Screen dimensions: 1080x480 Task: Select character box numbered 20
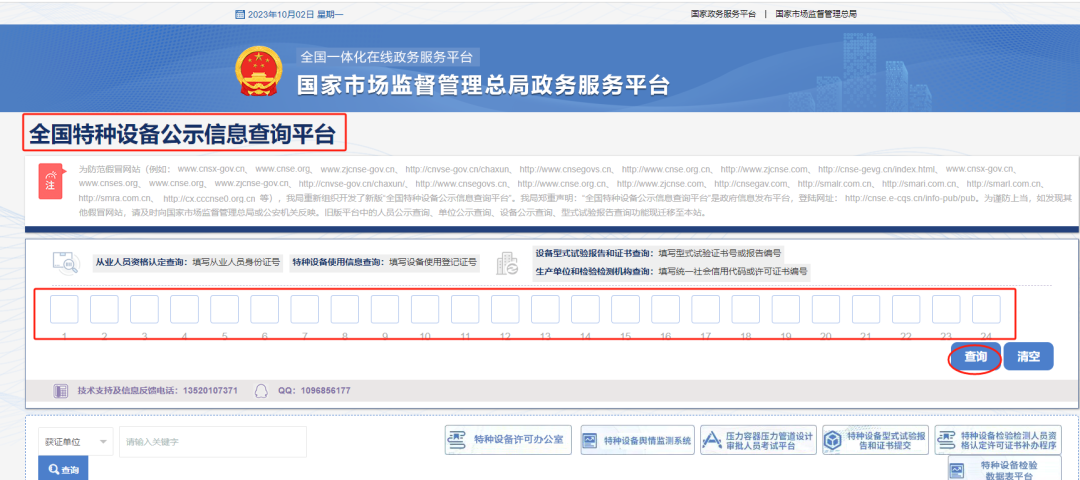pos(826,310)
